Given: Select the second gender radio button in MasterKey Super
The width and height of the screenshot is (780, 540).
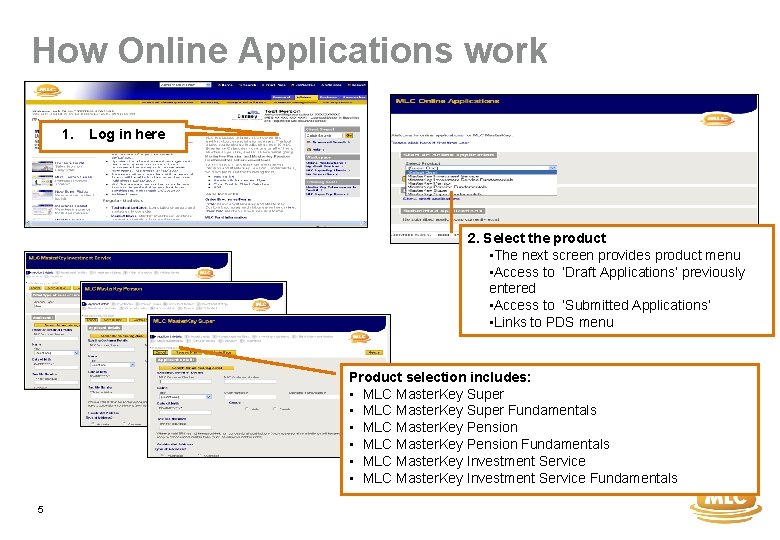Looking at the screenshot, I should [275, 409].
